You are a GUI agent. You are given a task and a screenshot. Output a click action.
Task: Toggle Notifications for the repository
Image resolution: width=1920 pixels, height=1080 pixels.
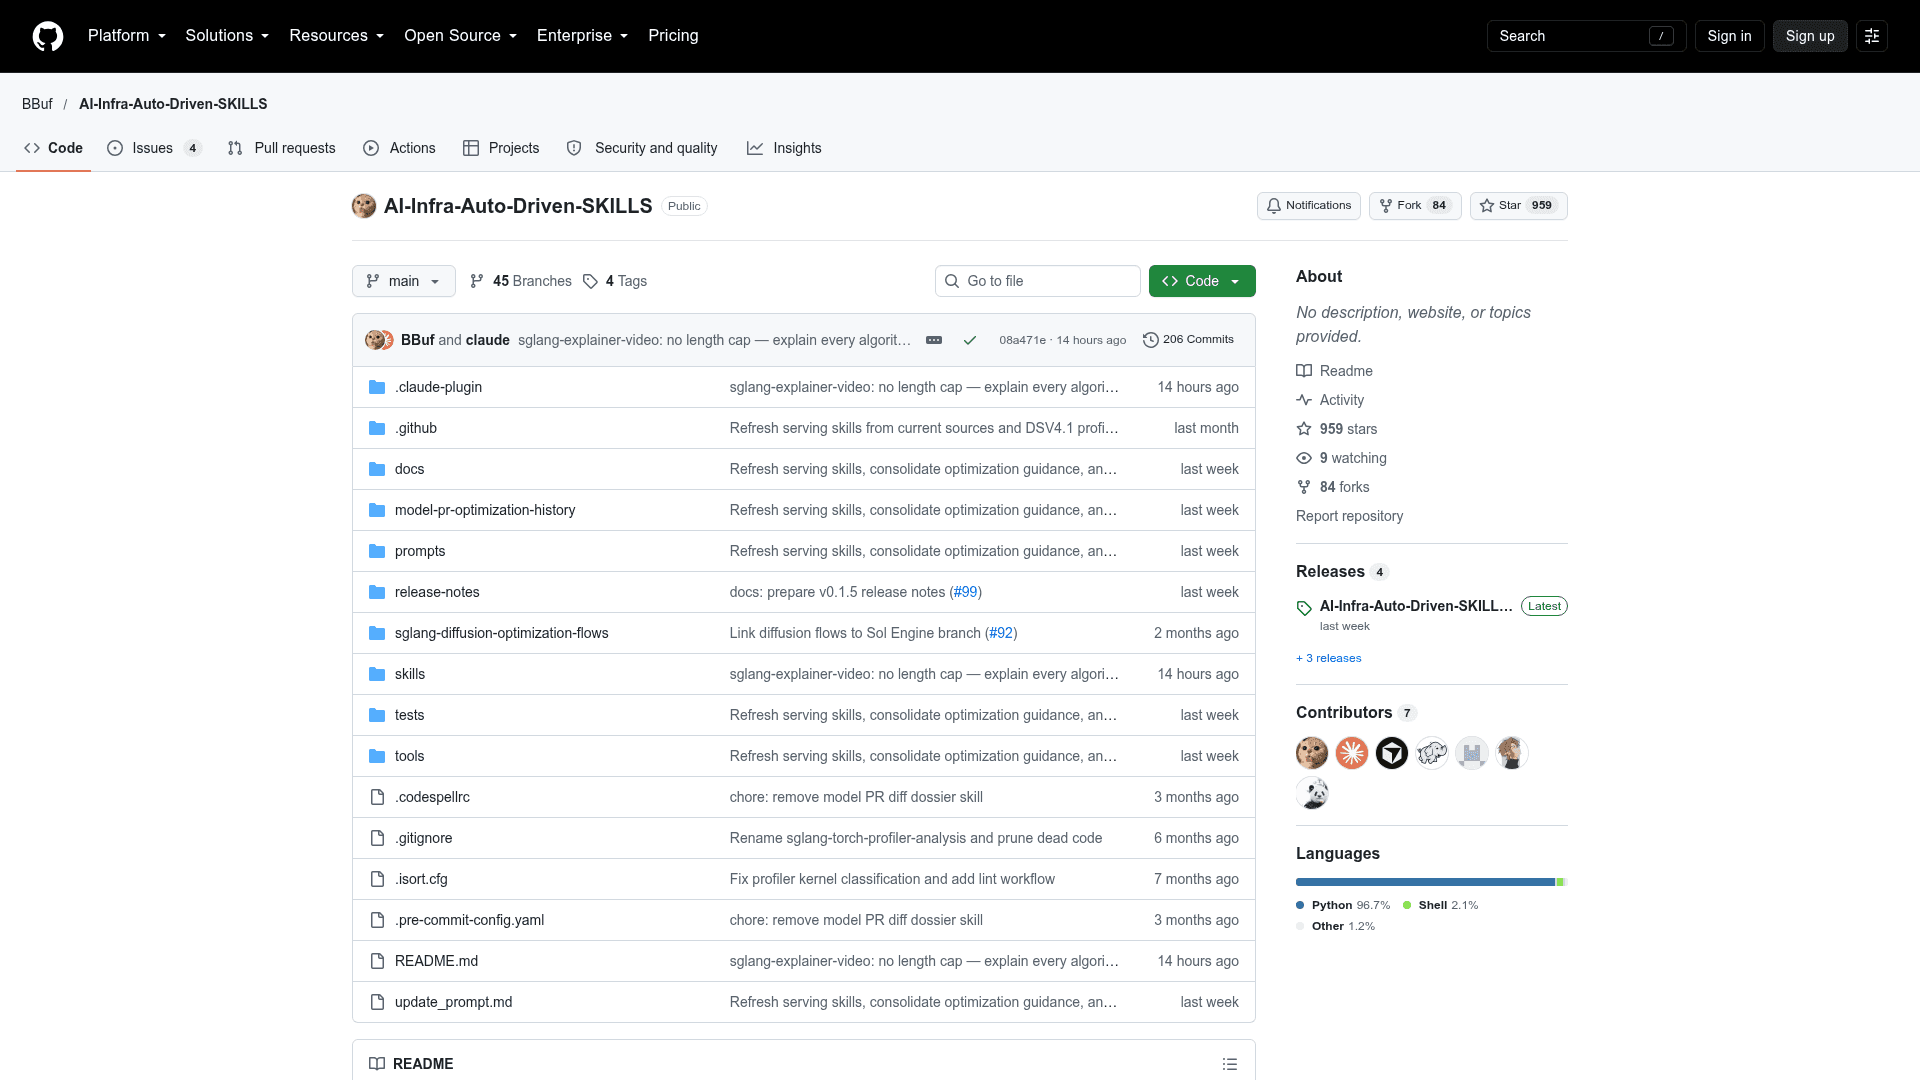pyautogui.click(x=1309, y=206)
